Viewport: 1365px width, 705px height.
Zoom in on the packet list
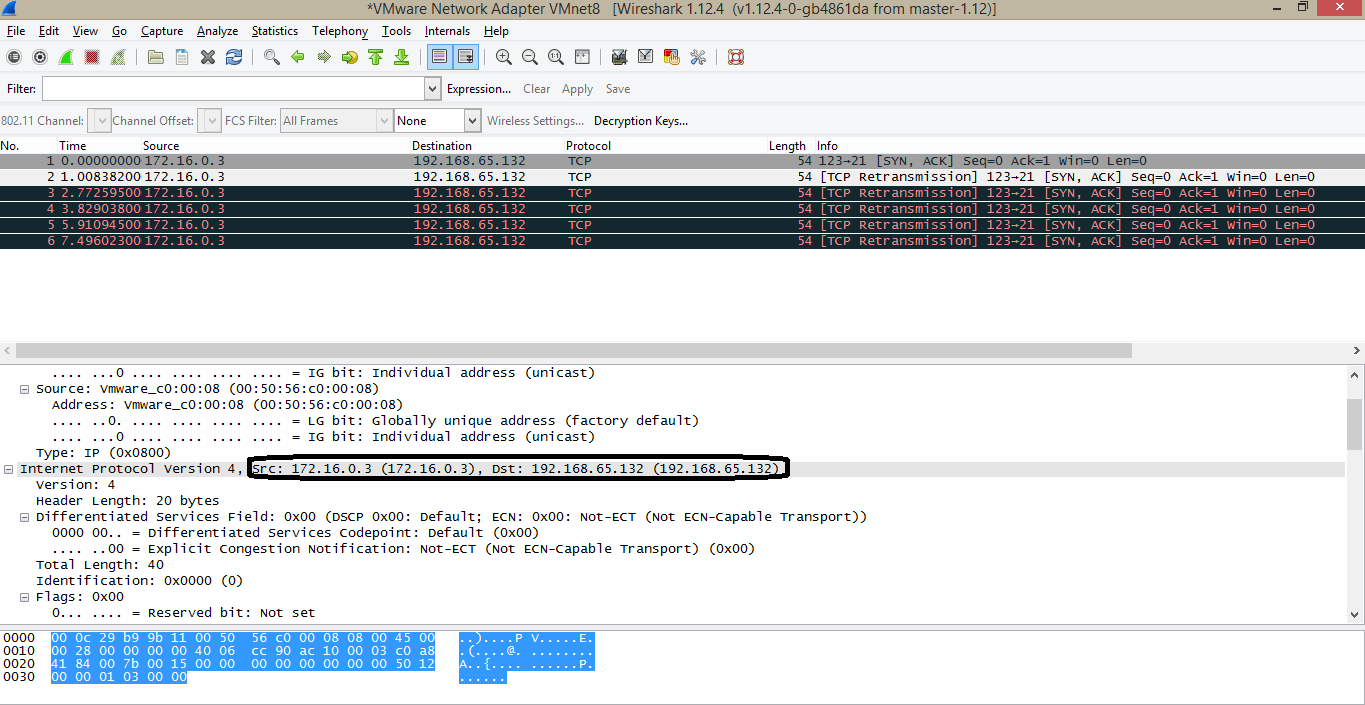point(503,57)
